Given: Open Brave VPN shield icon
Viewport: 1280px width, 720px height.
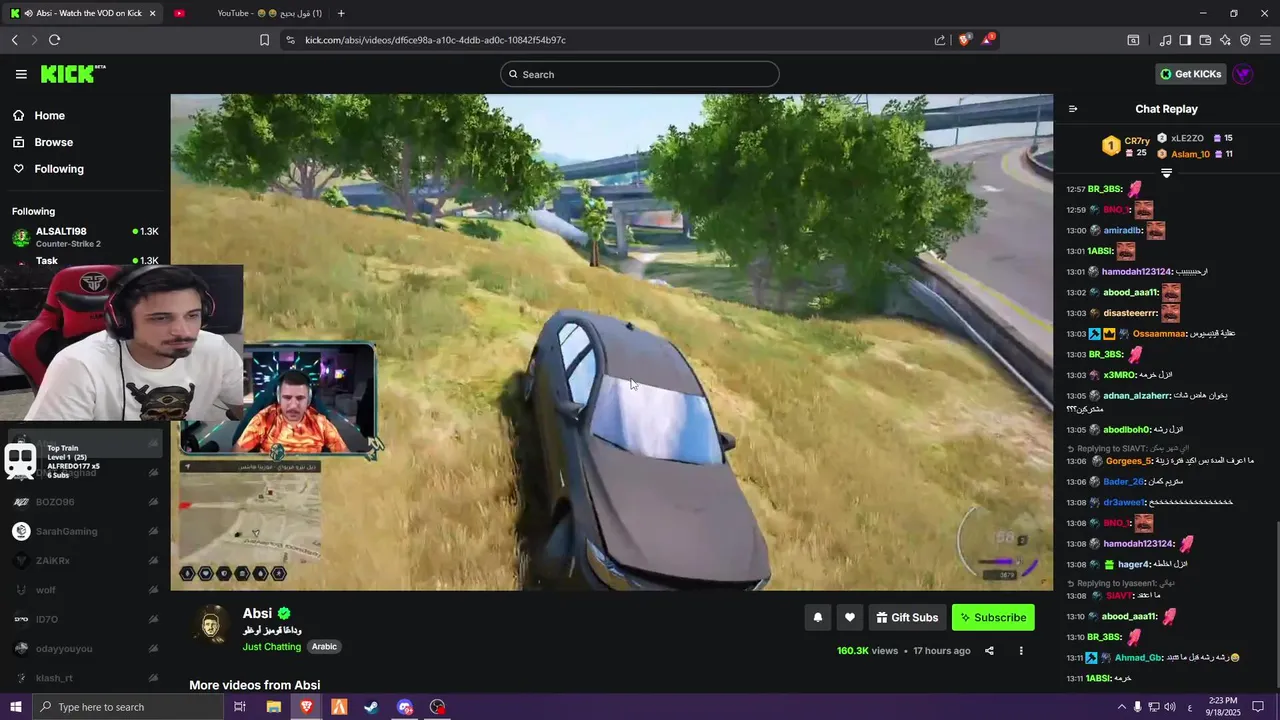Looking at the screenshot, I should tap(1245, 40).
